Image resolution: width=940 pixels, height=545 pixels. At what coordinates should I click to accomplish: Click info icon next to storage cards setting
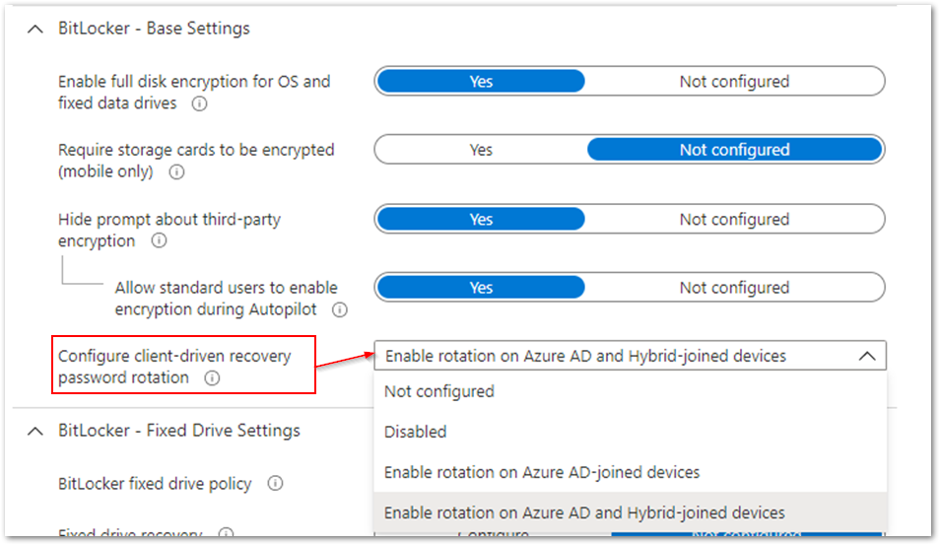(177, 172)
